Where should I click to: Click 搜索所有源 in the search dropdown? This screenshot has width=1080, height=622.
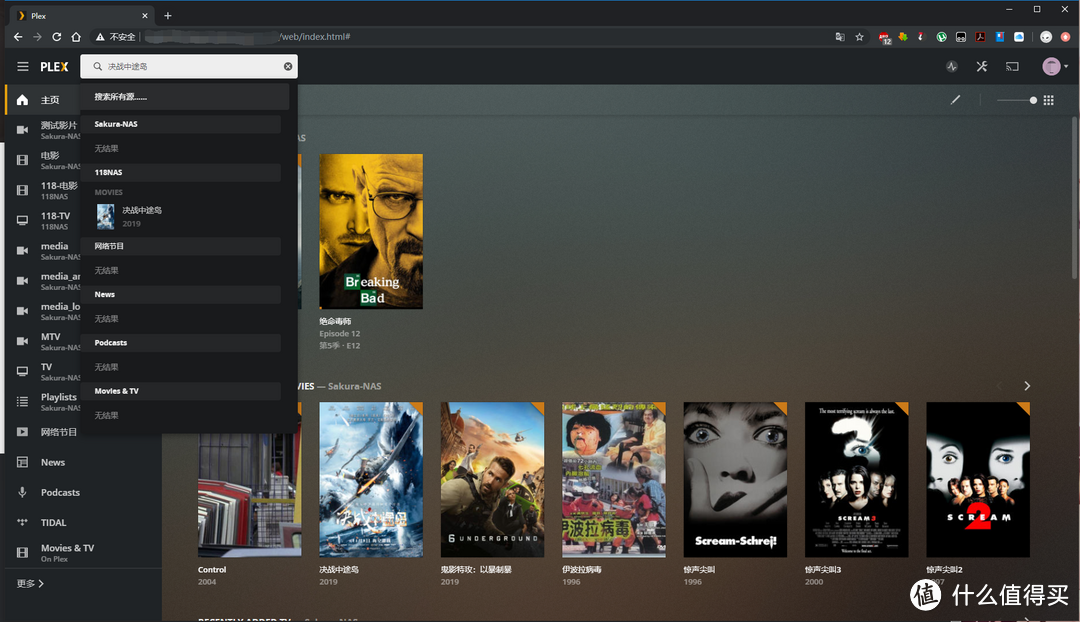pos(185,97)
